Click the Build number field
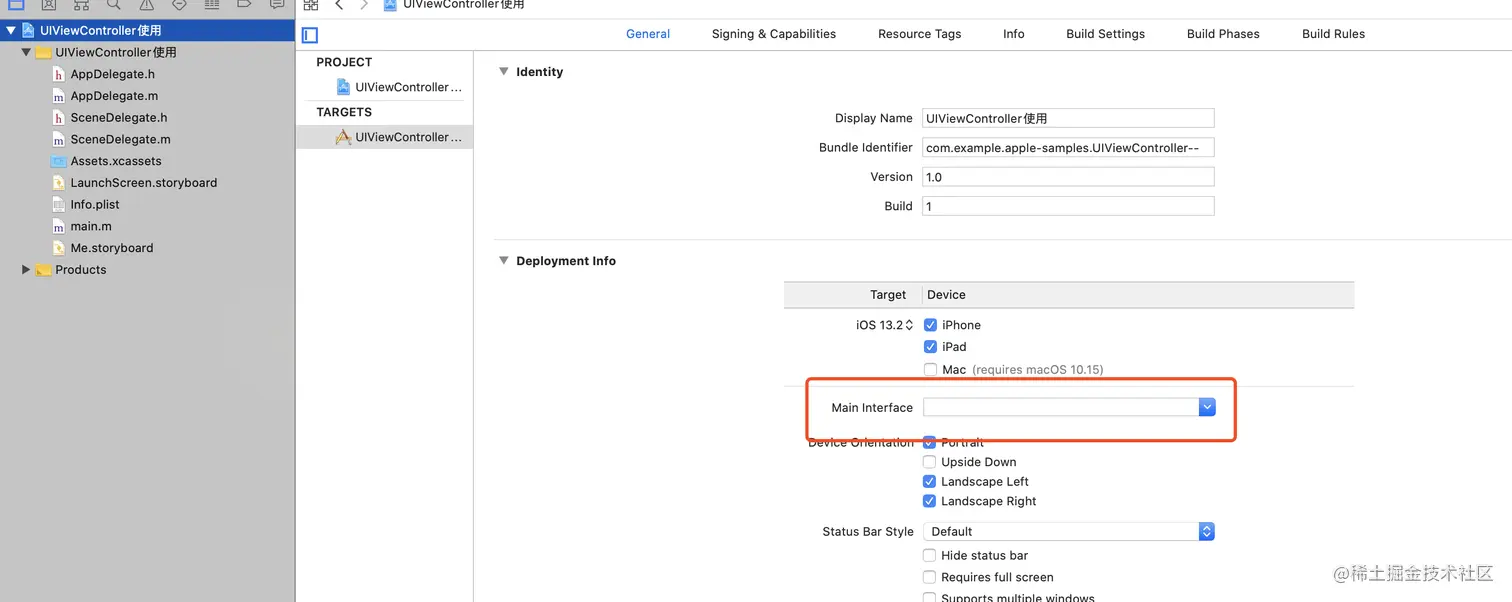1512x602 pixels. pos(1068,206)
